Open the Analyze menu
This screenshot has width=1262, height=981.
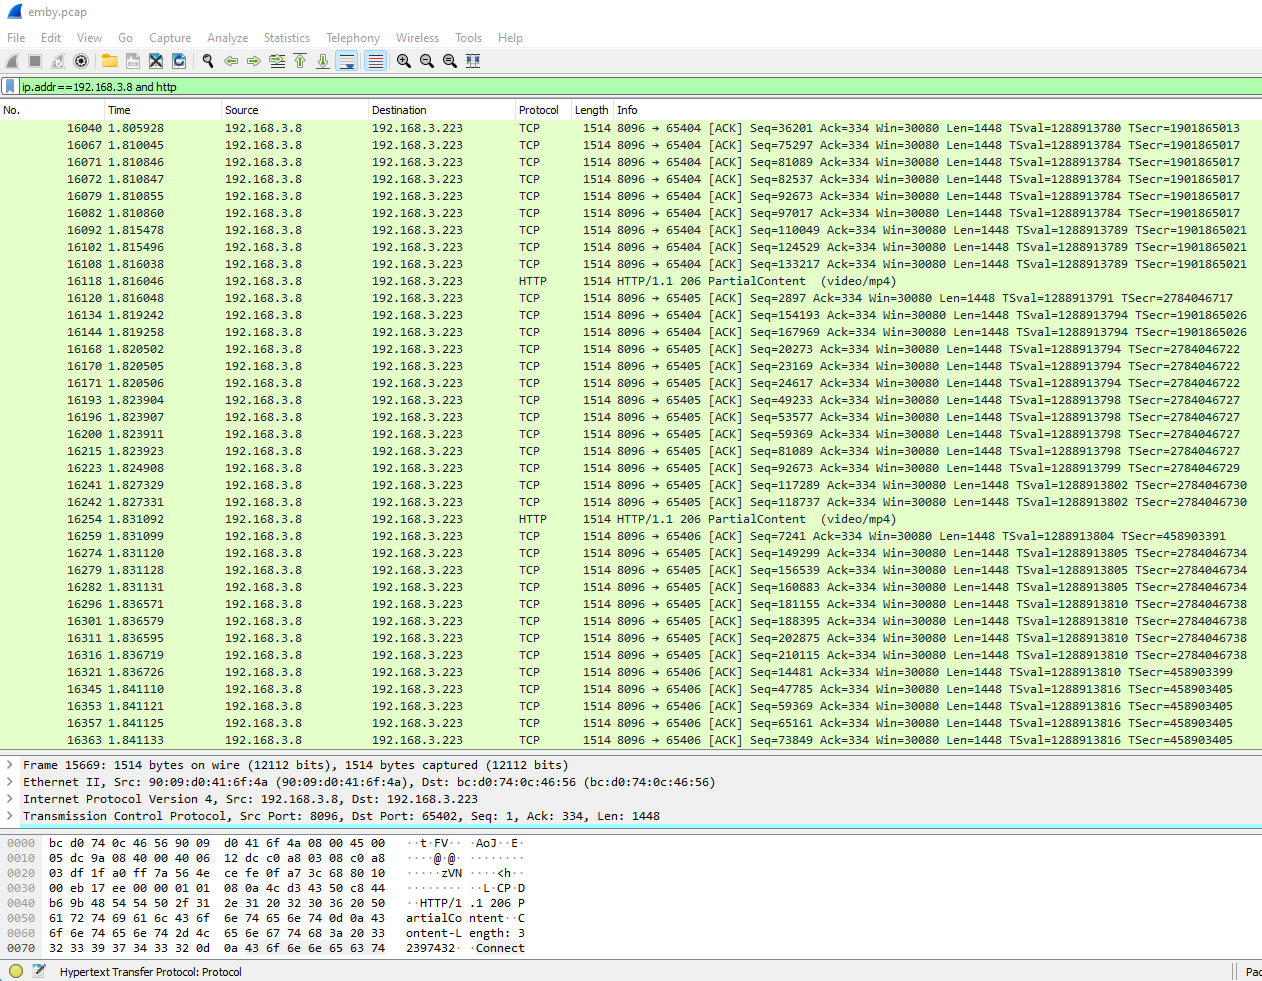click(x=227, y=38)
